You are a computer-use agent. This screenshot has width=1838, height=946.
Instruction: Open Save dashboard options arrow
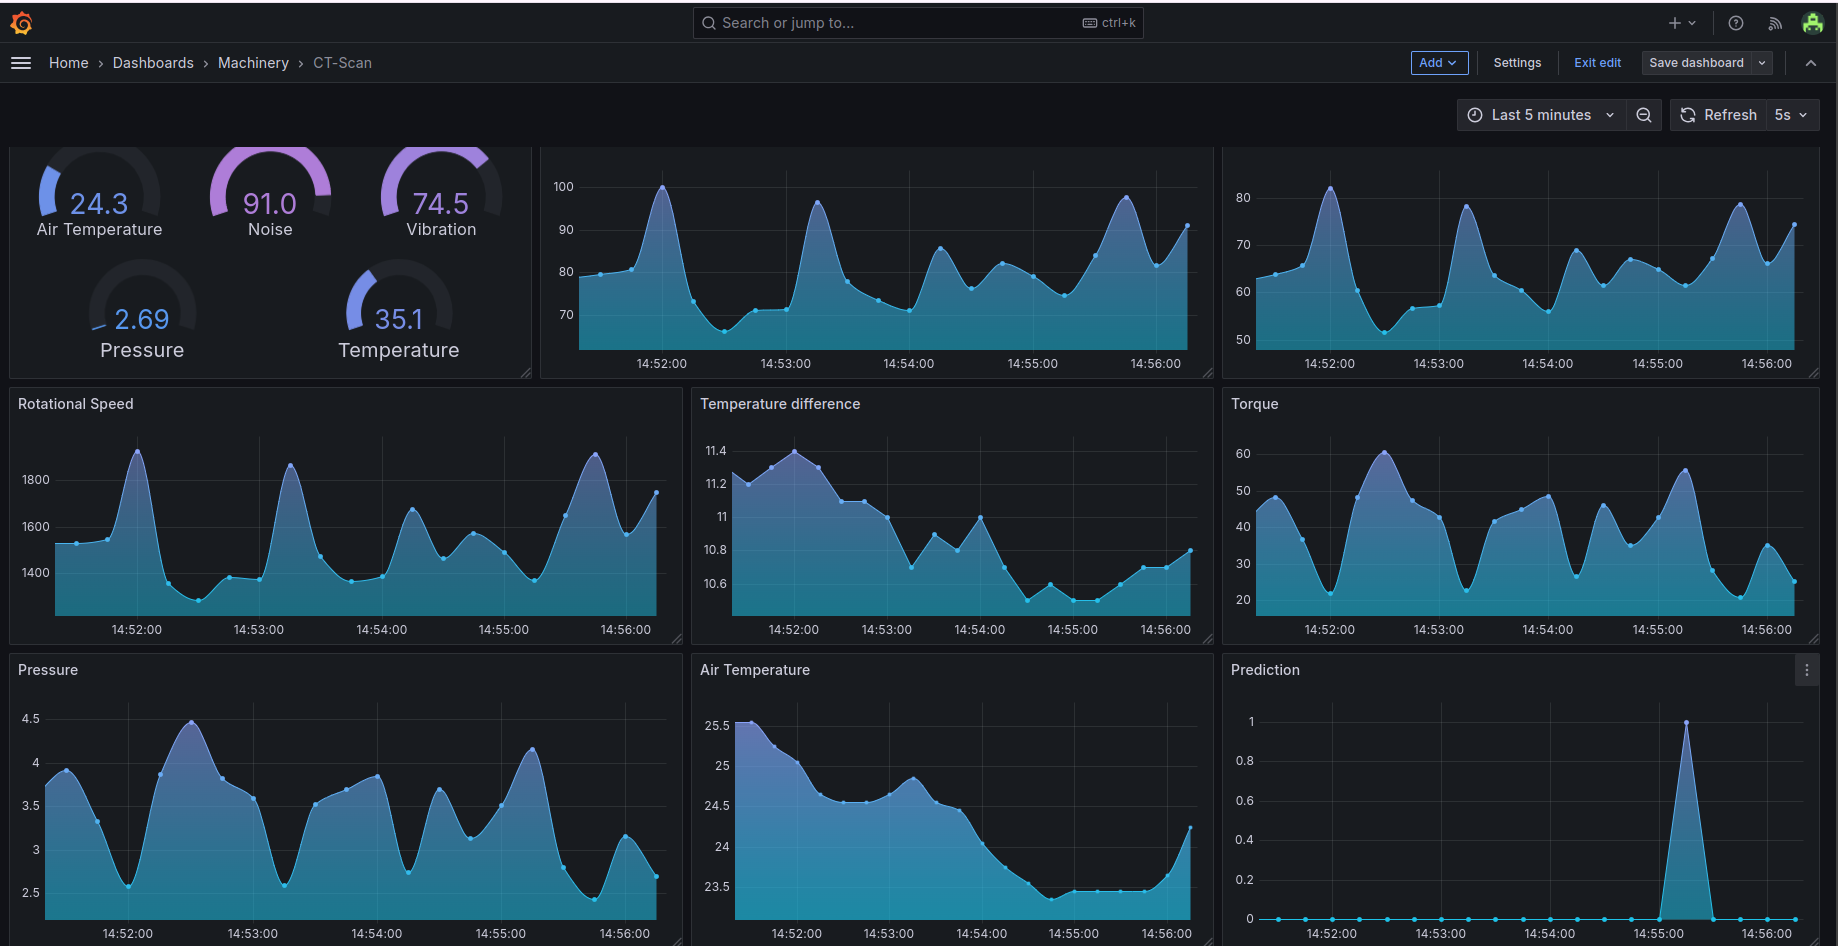click(1762, 63)
